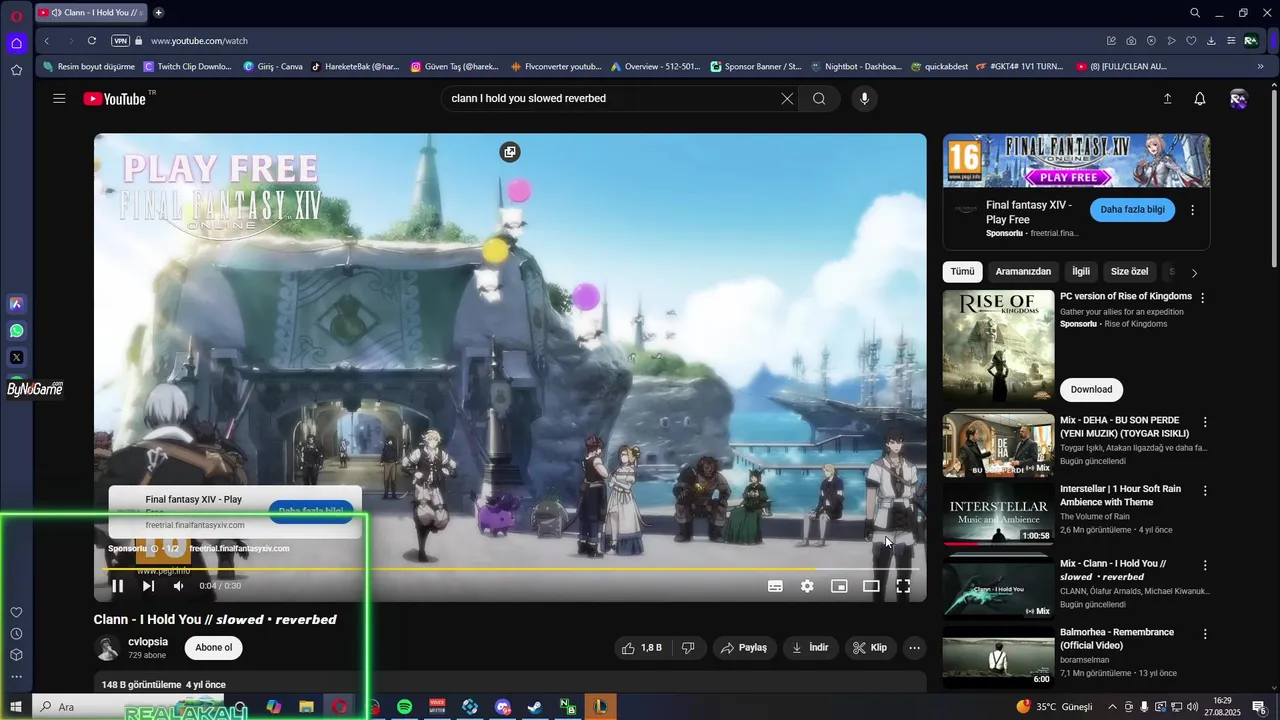Subscribe with Abone ol button
The height and width of the screenshot is (720, 1280).
pos(213,648)
